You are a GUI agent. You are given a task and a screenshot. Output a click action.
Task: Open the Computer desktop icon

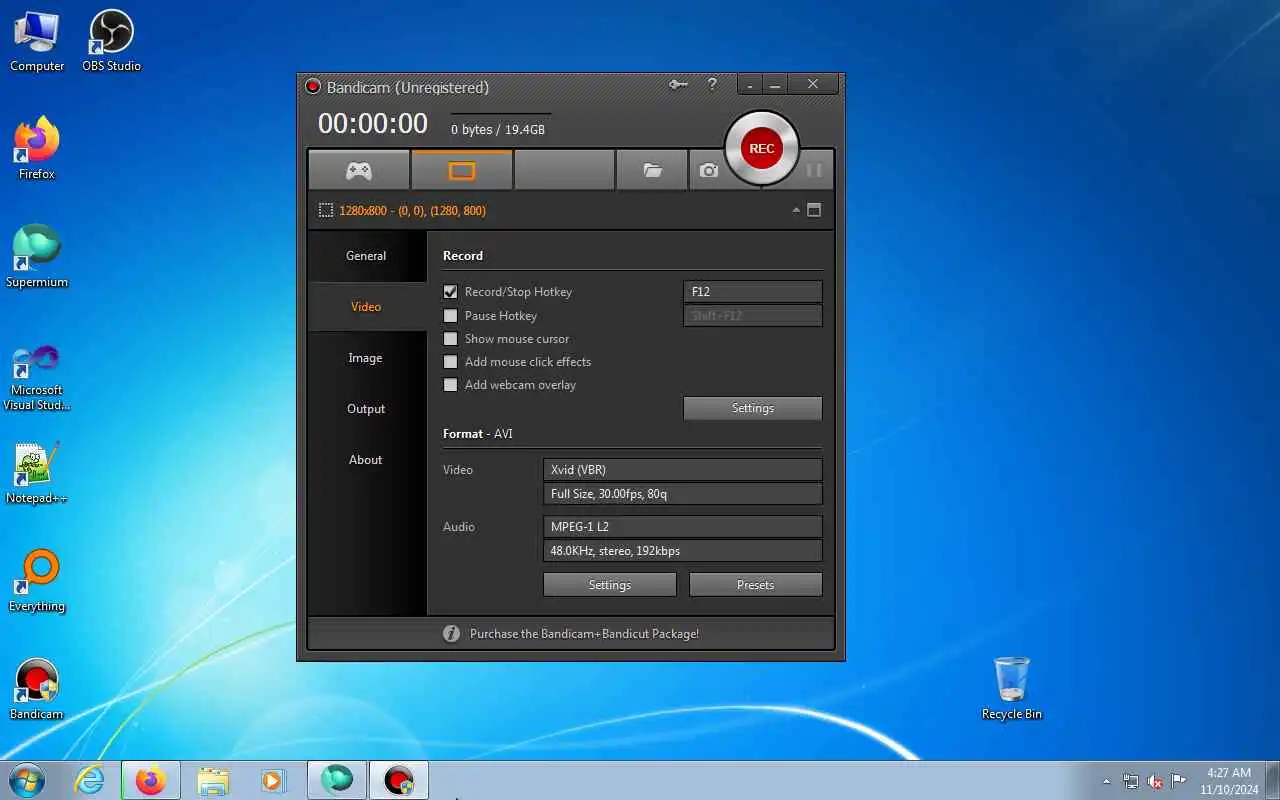[x=37, y=42]
